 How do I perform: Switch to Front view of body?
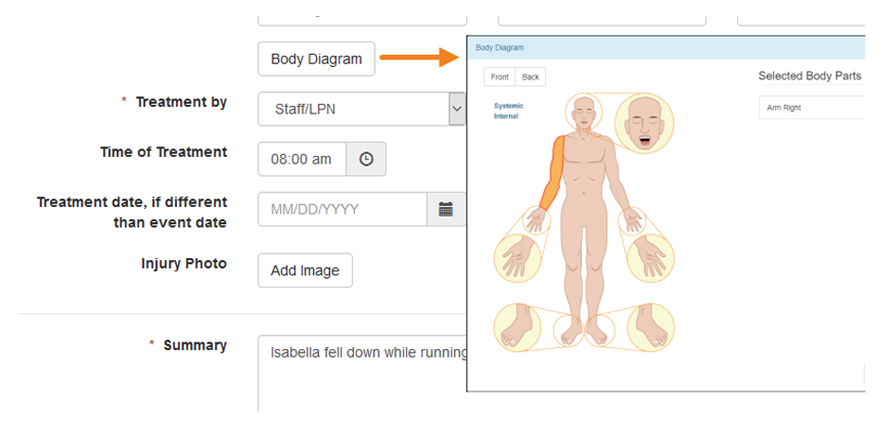[x=500, y=77]
